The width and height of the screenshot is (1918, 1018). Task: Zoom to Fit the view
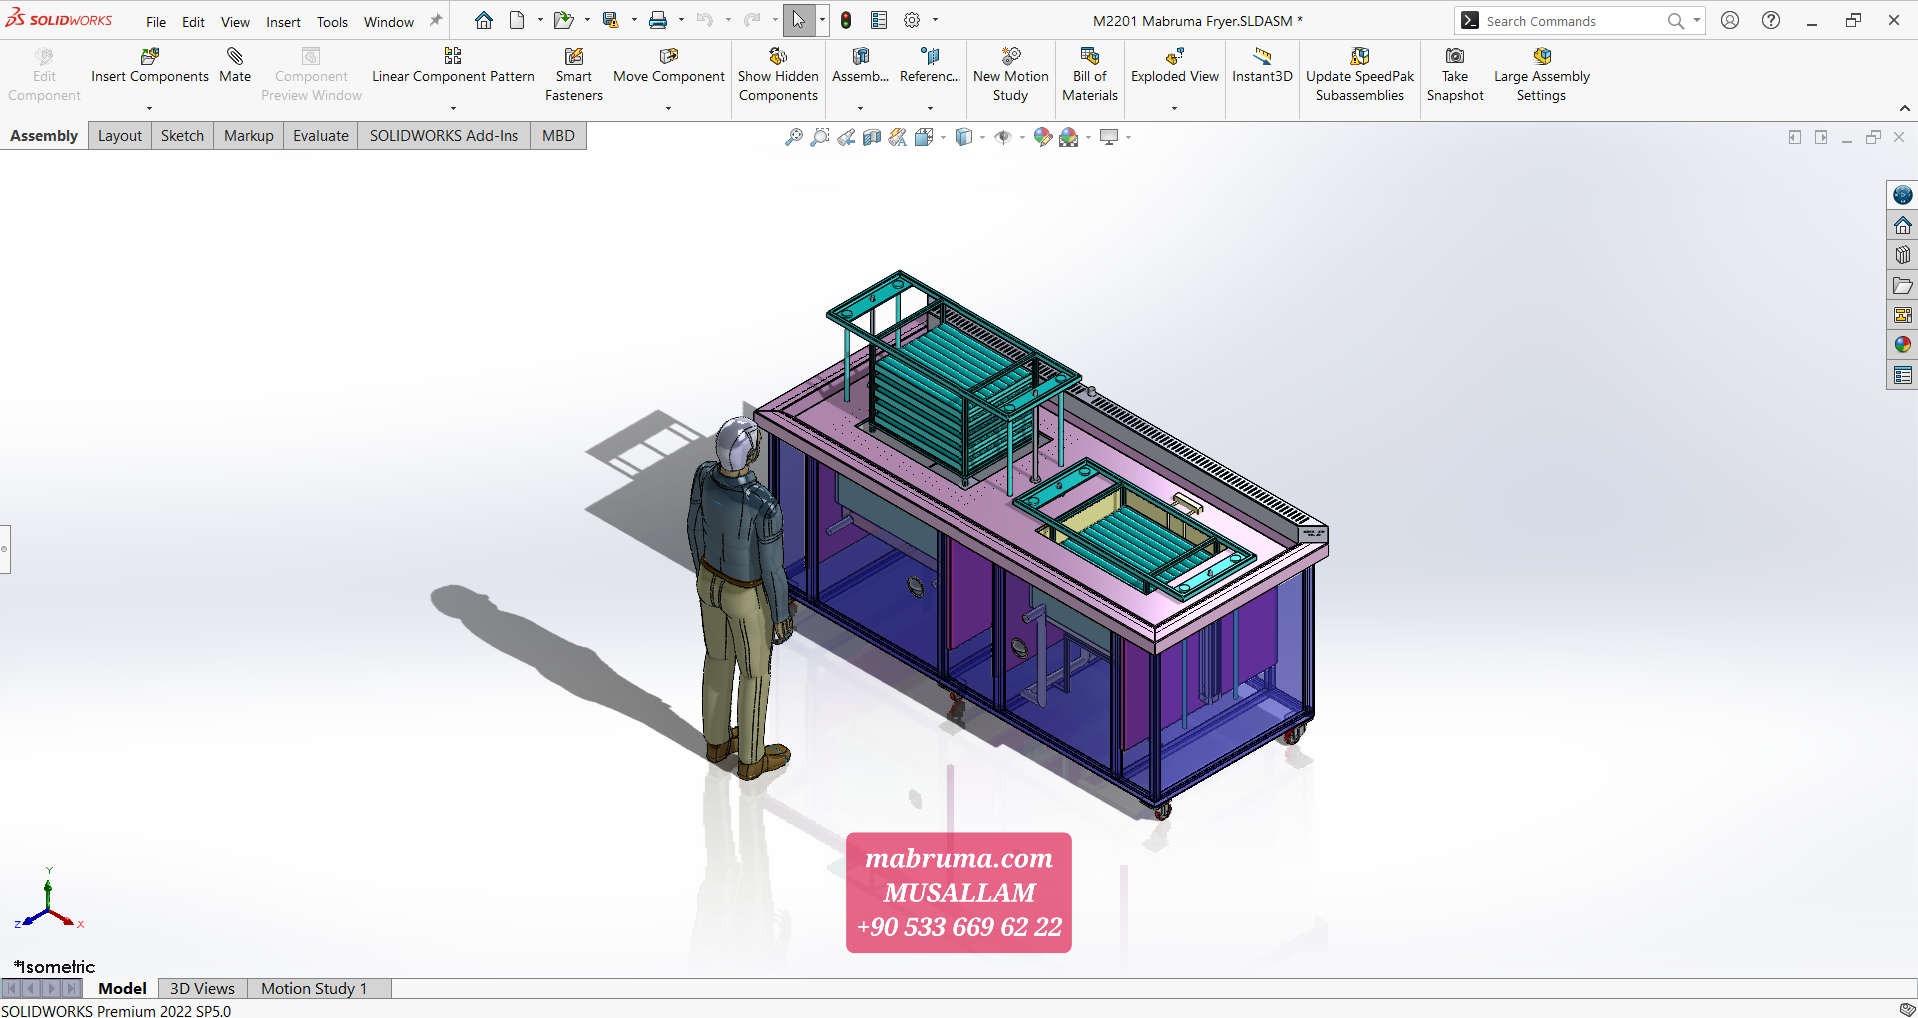(794, 137)
